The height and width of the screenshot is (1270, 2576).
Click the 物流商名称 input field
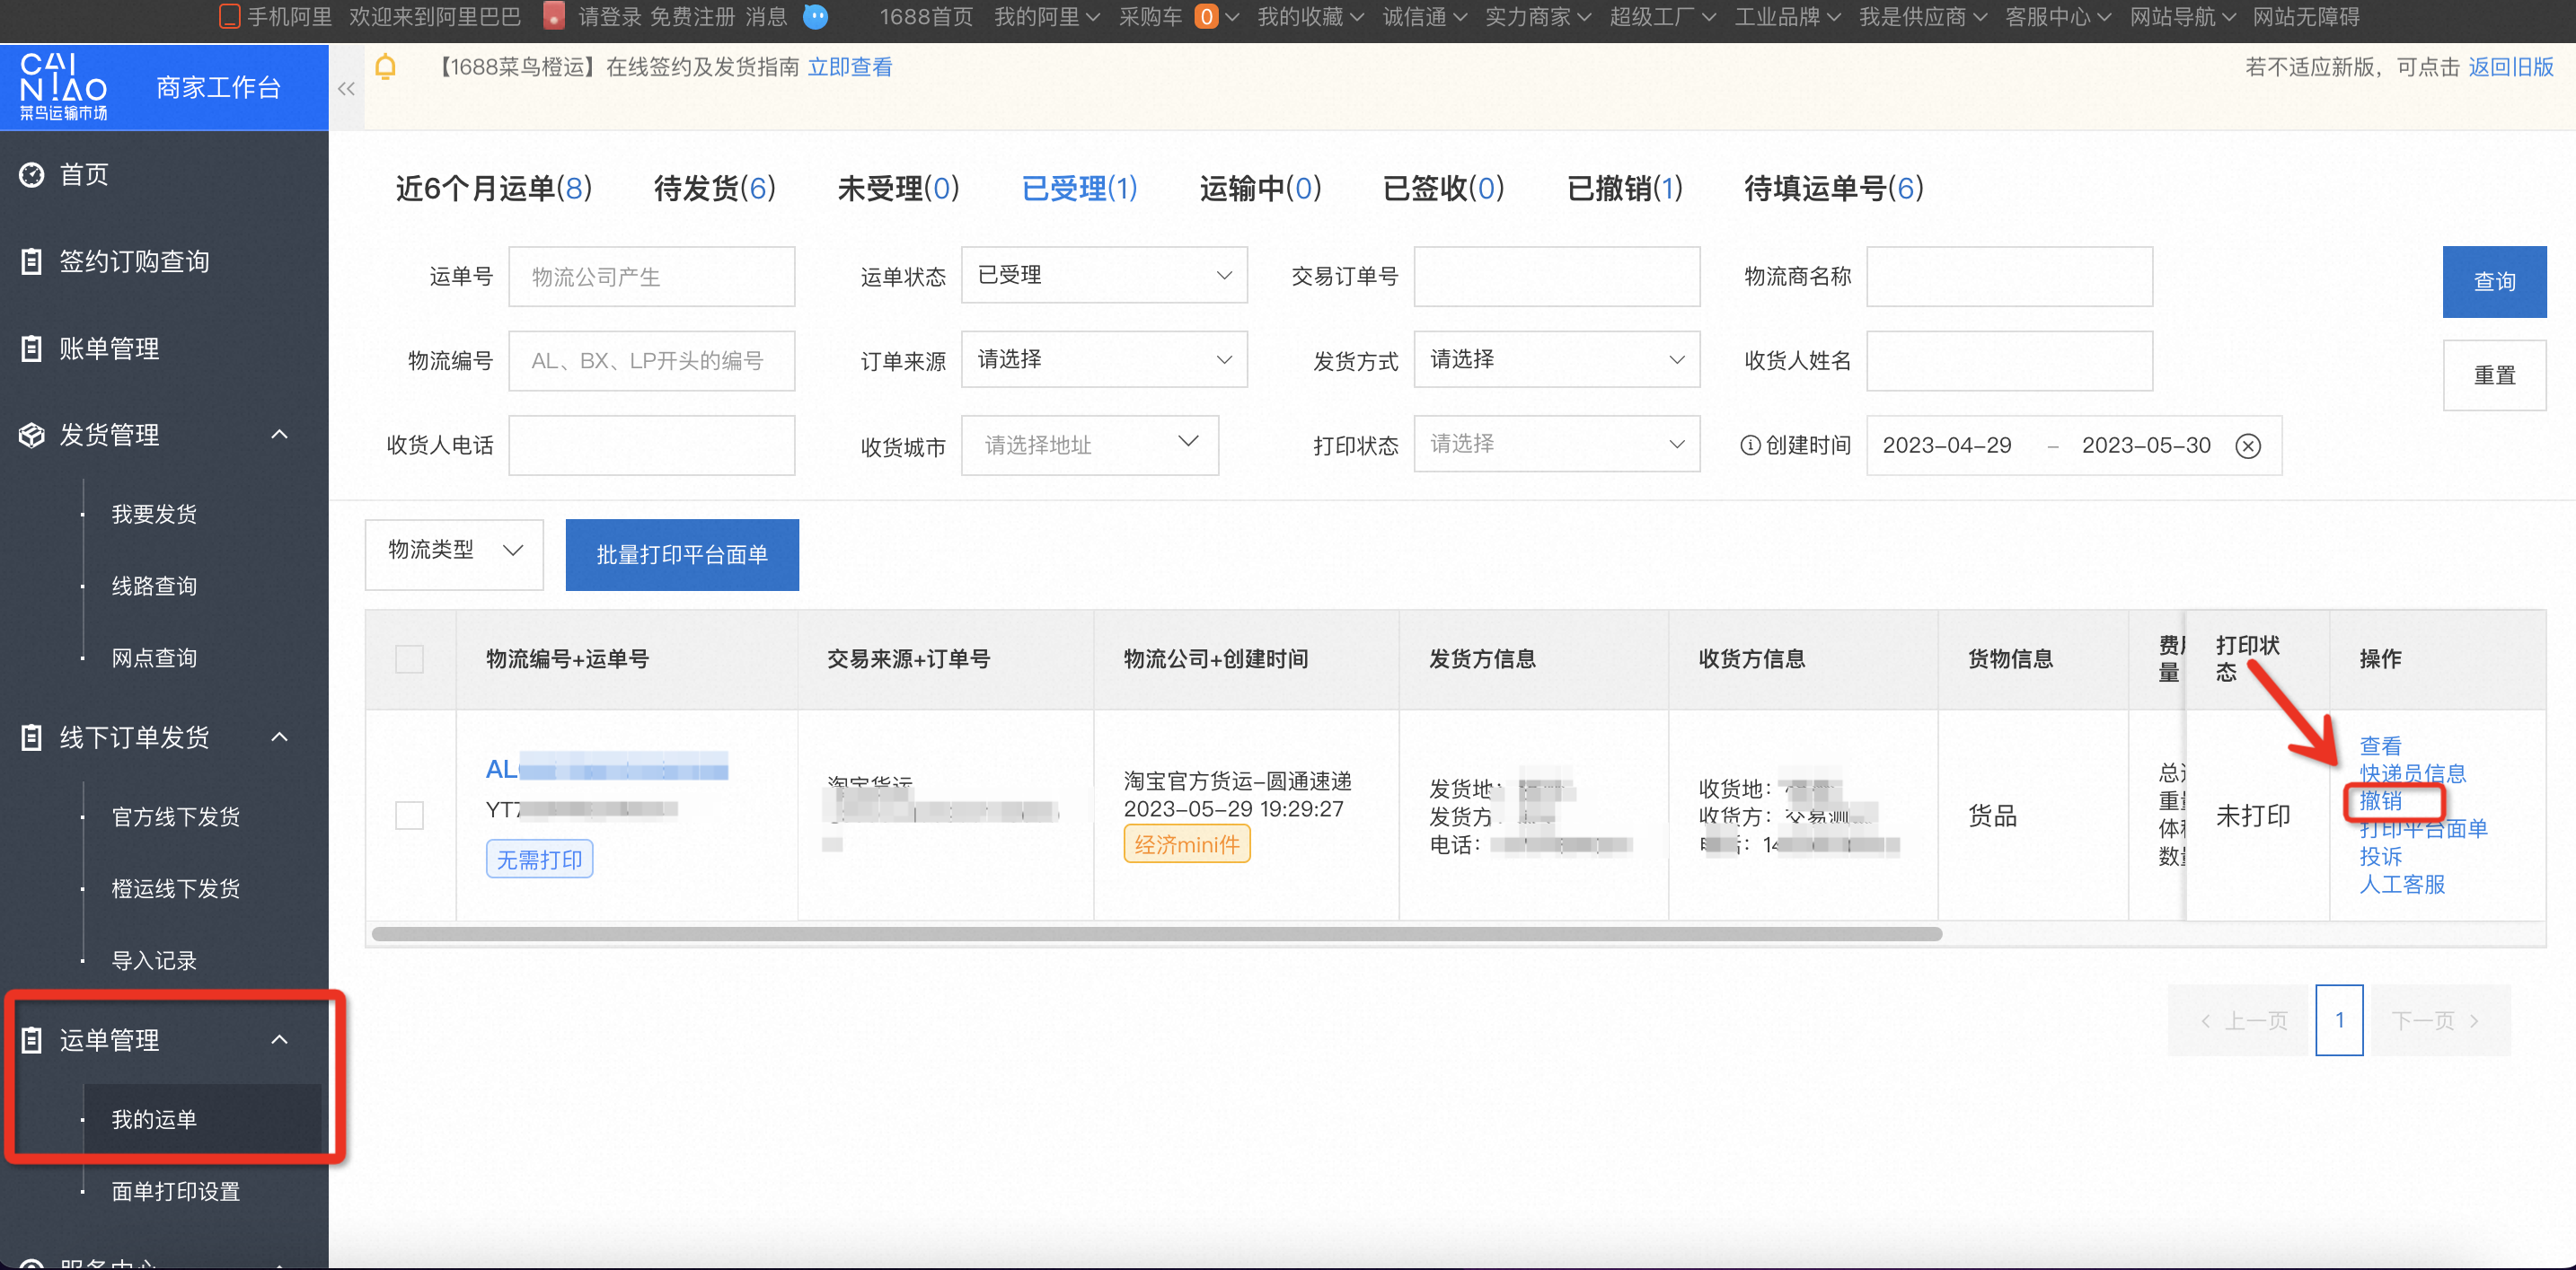[x=2009, y=277]
